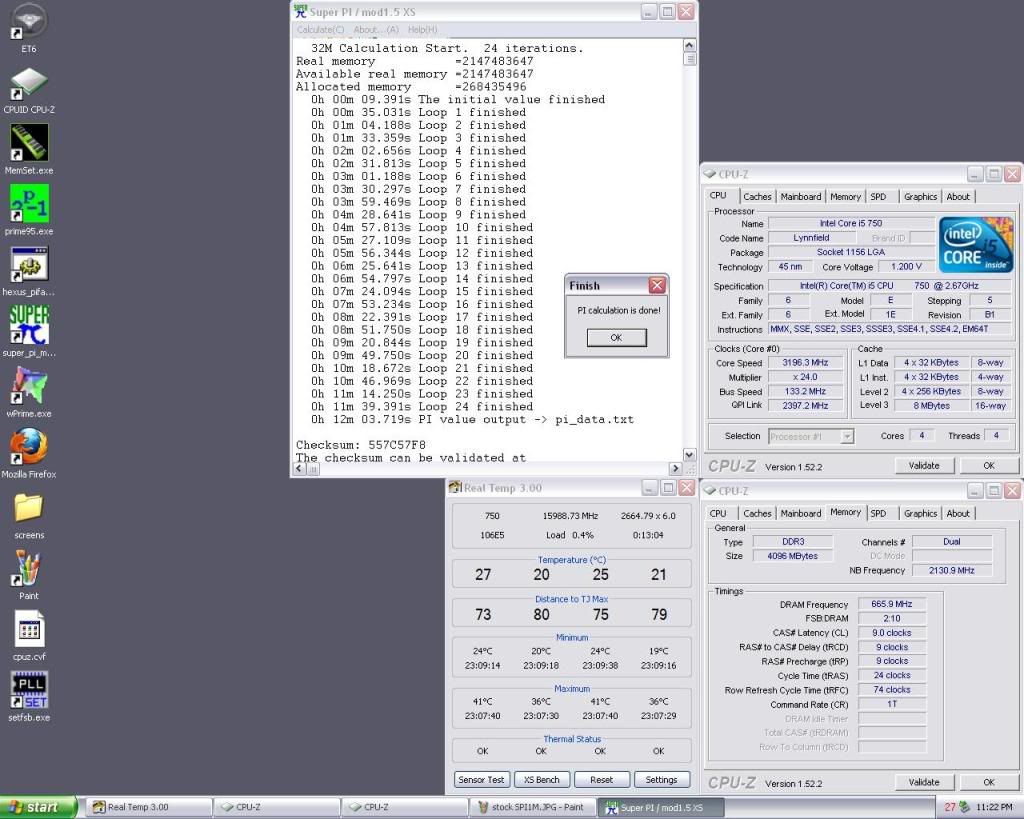The width and height of the screenshot is (1024, 819).
Task: Select CPU tab in lower CPU-Z
Action: 718,513
